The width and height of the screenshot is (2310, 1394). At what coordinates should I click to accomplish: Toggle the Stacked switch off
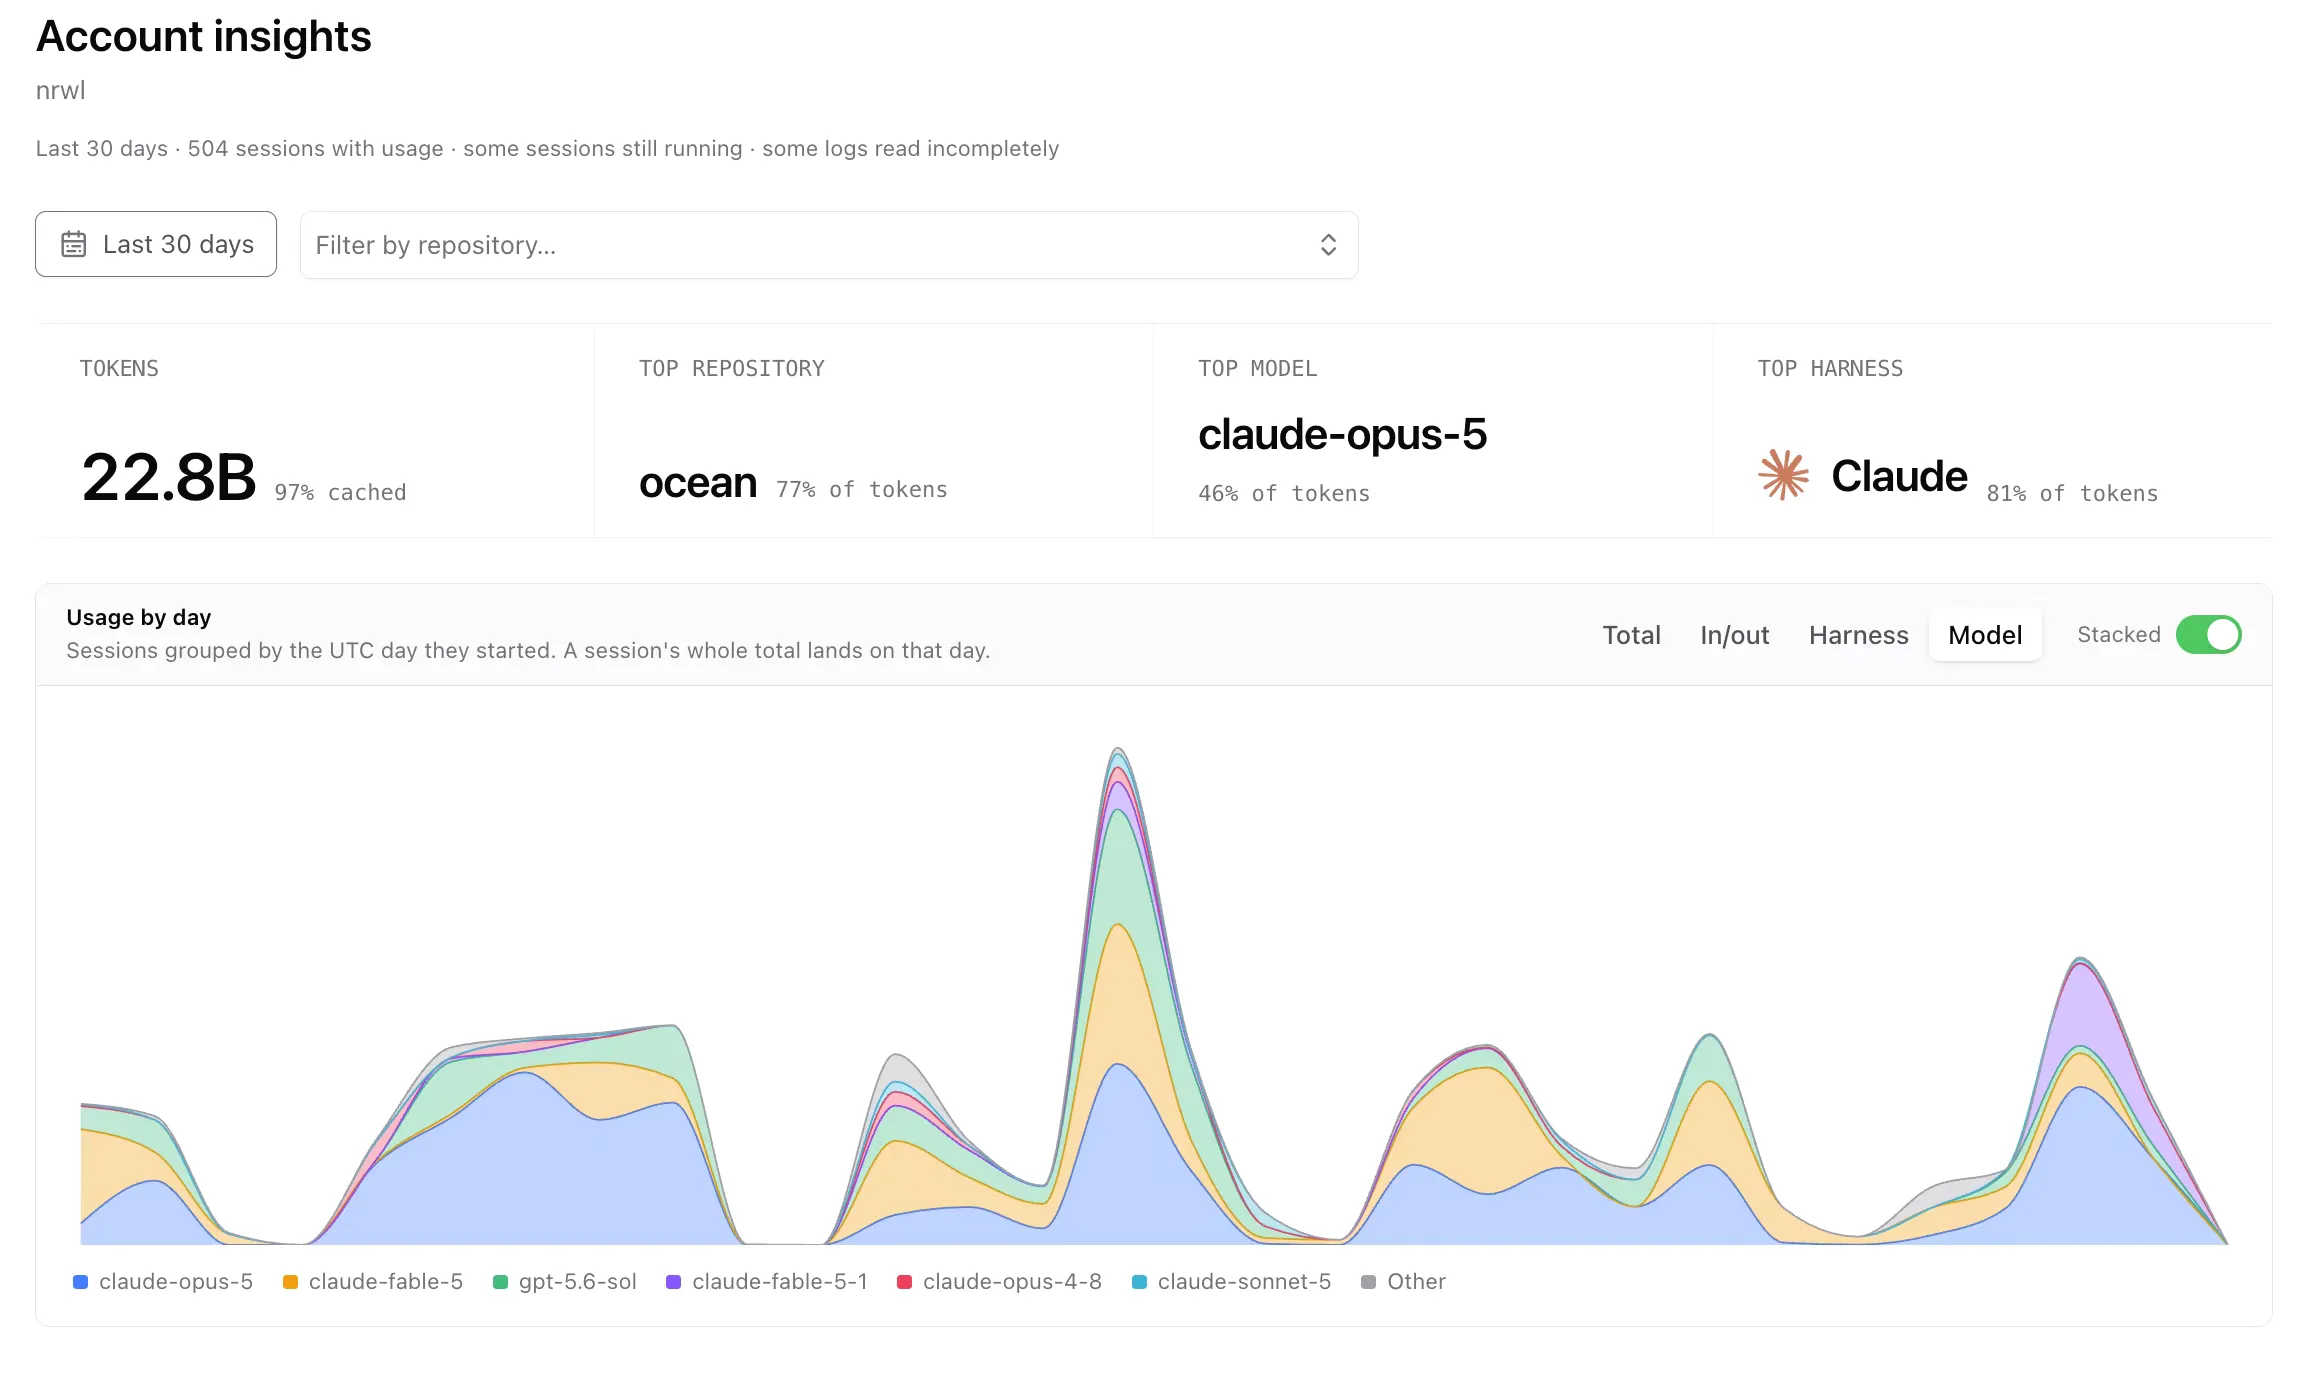pyautogui.click(x=2209, y=635)
